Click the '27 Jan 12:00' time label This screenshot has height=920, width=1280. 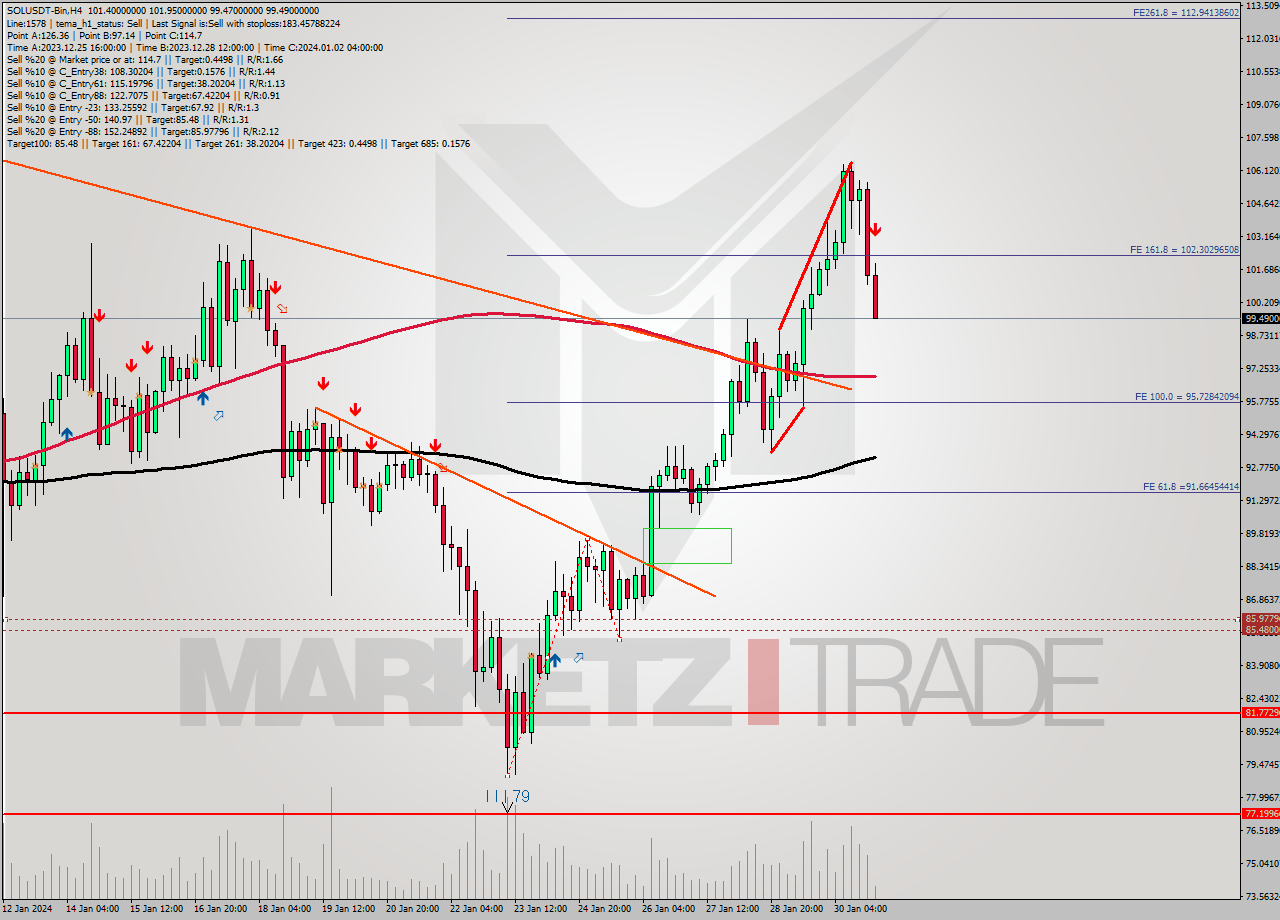[732, 910]
